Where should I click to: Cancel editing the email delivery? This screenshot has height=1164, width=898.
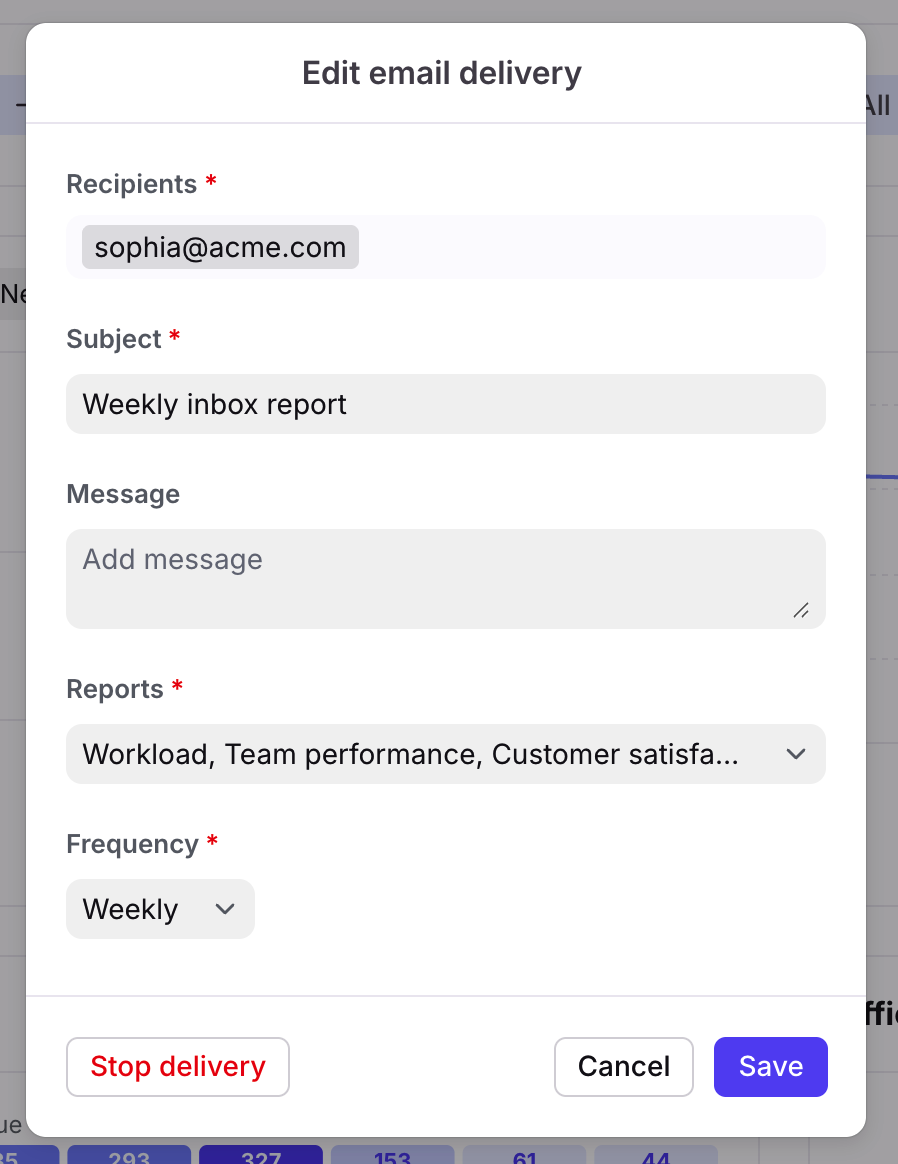point(624,1067)
